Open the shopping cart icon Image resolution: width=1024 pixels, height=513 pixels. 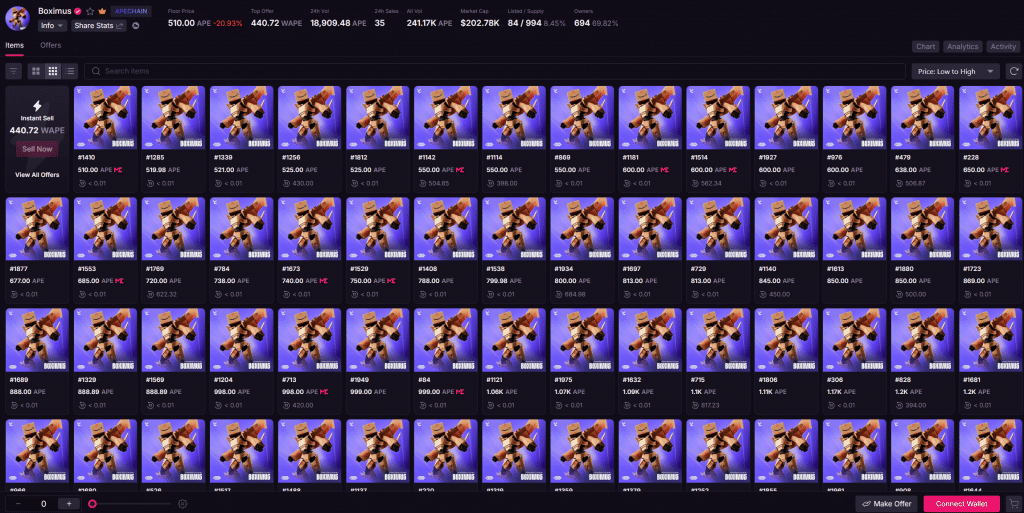coord(1013,504)
